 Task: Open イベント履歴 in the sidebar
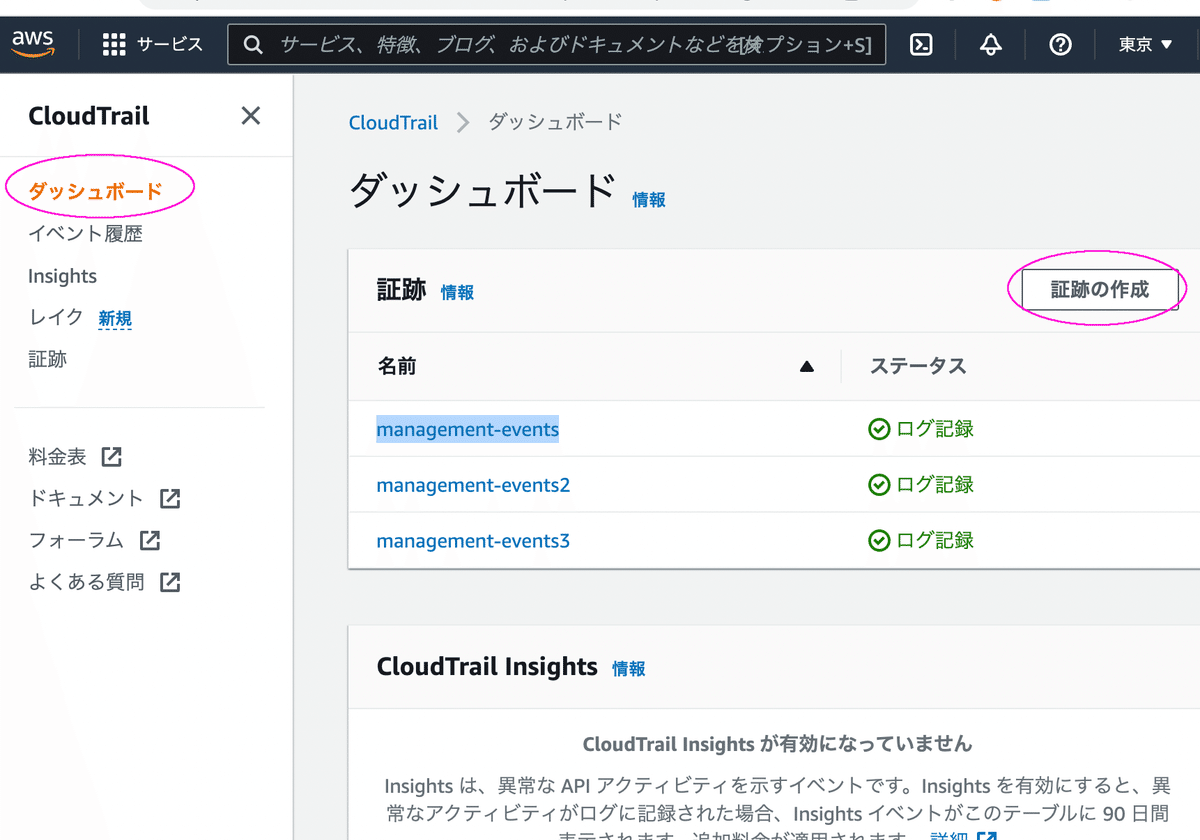[x=85, y=234]
